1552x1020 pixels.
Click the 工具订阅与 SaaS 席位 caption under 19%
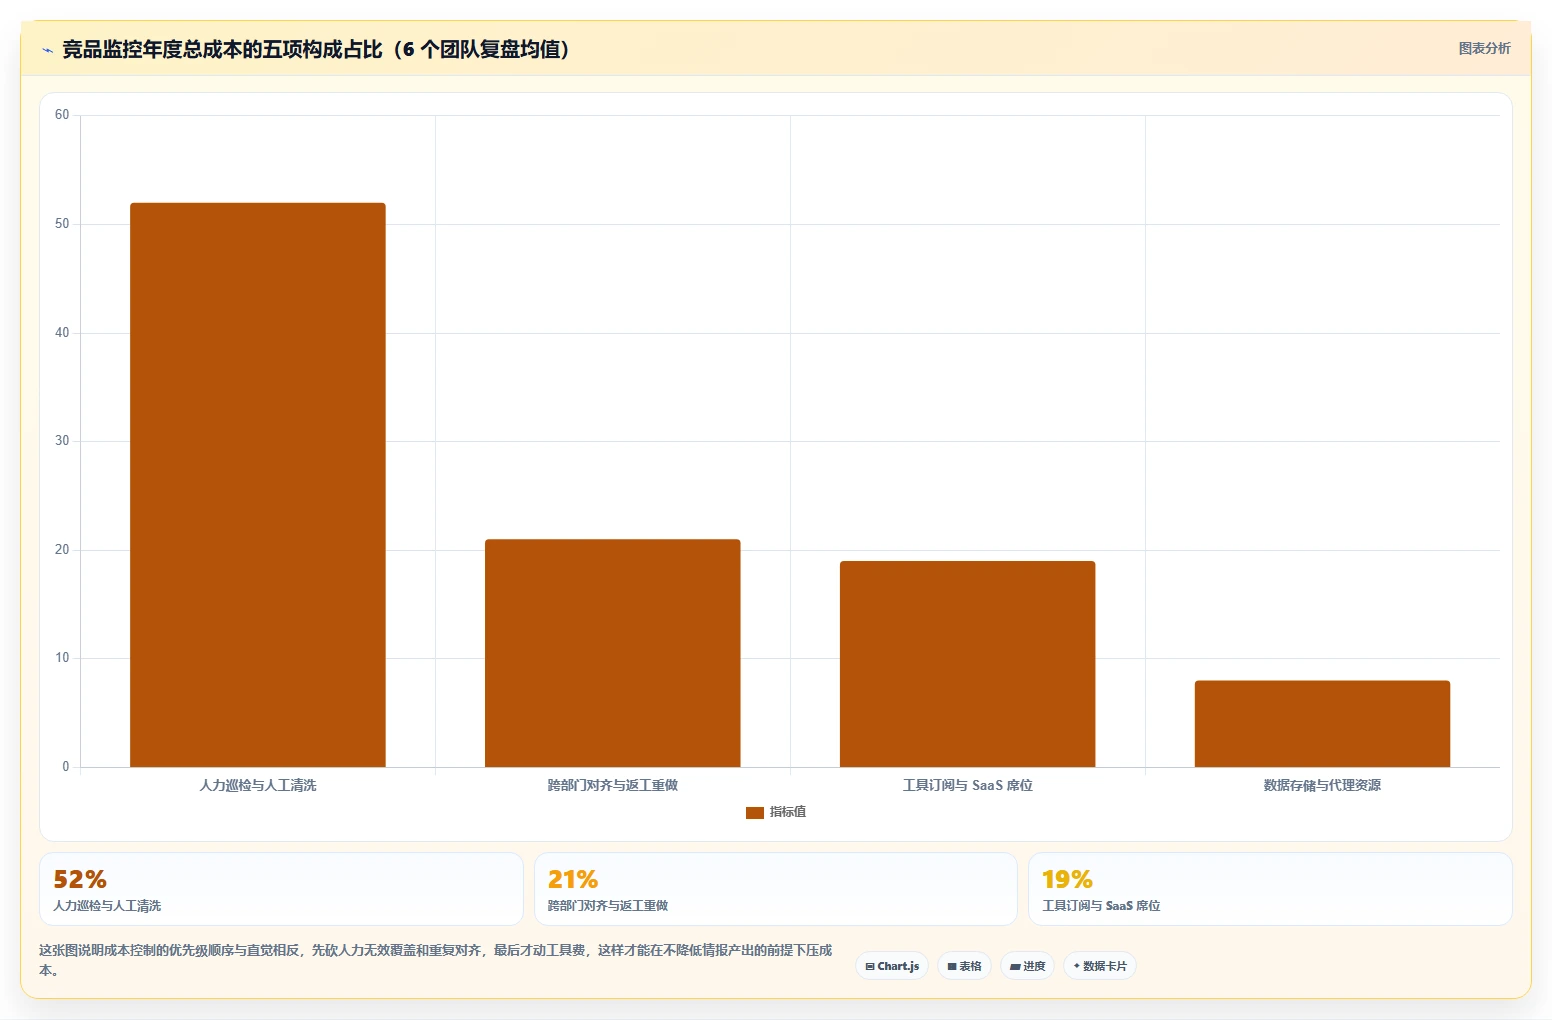click(1101, 906)
